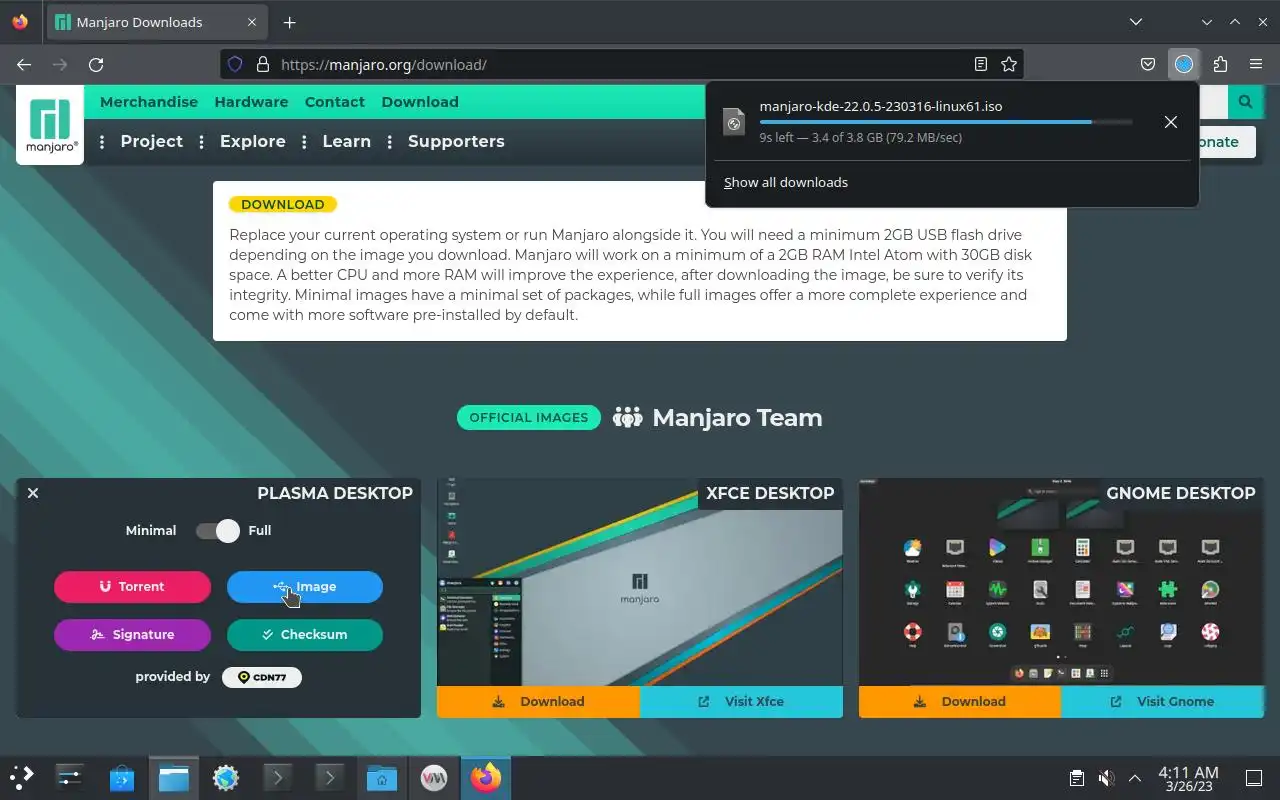Click the download file type icon

pyautogui.click(x=734, y=122)
